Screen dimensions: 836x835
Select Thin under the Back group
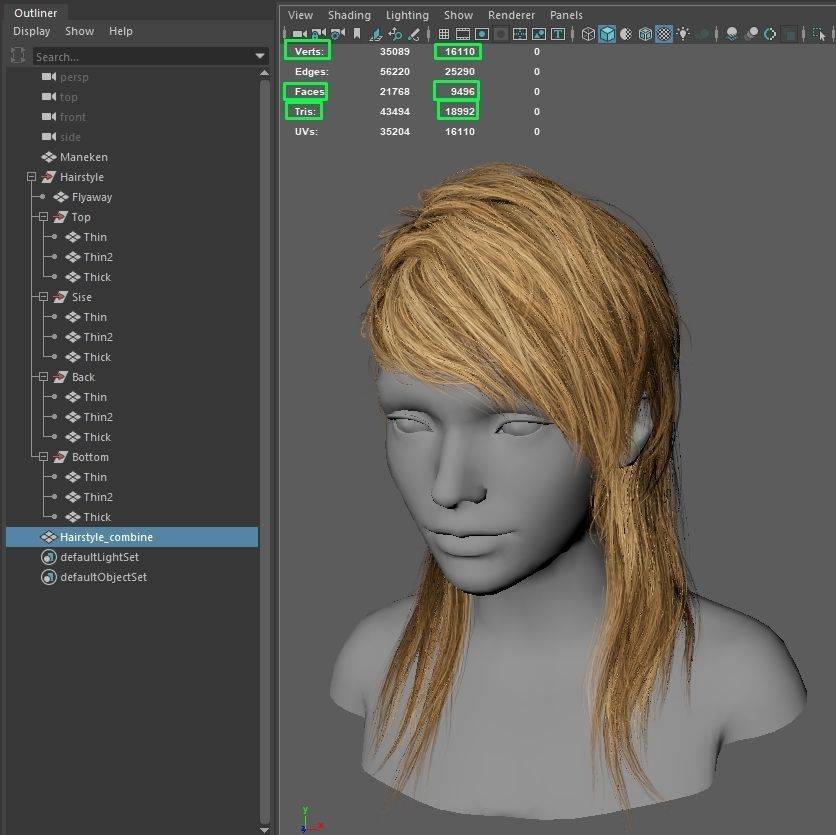point(95,397)
